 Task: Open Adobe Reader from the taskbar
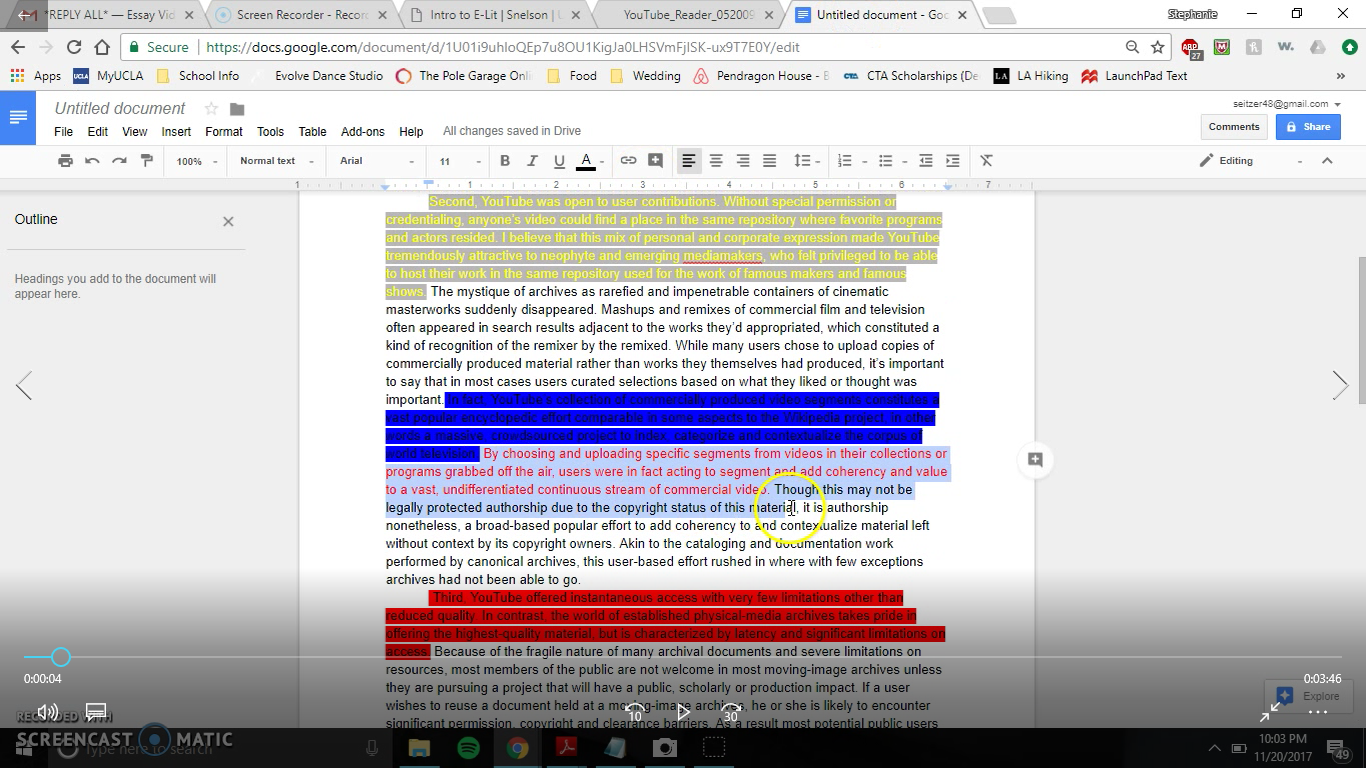pos(567,747)
